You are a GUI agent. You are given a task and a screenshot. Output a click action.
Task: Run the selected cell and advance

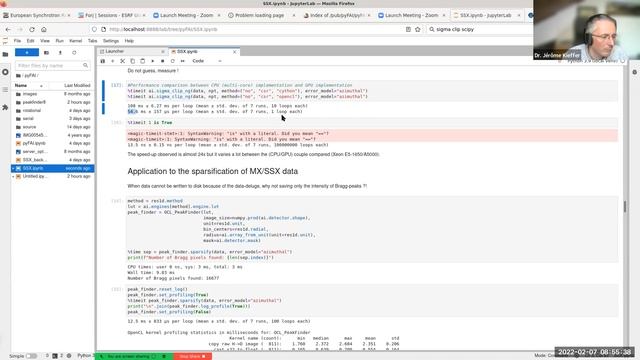(x=153, y=61)
